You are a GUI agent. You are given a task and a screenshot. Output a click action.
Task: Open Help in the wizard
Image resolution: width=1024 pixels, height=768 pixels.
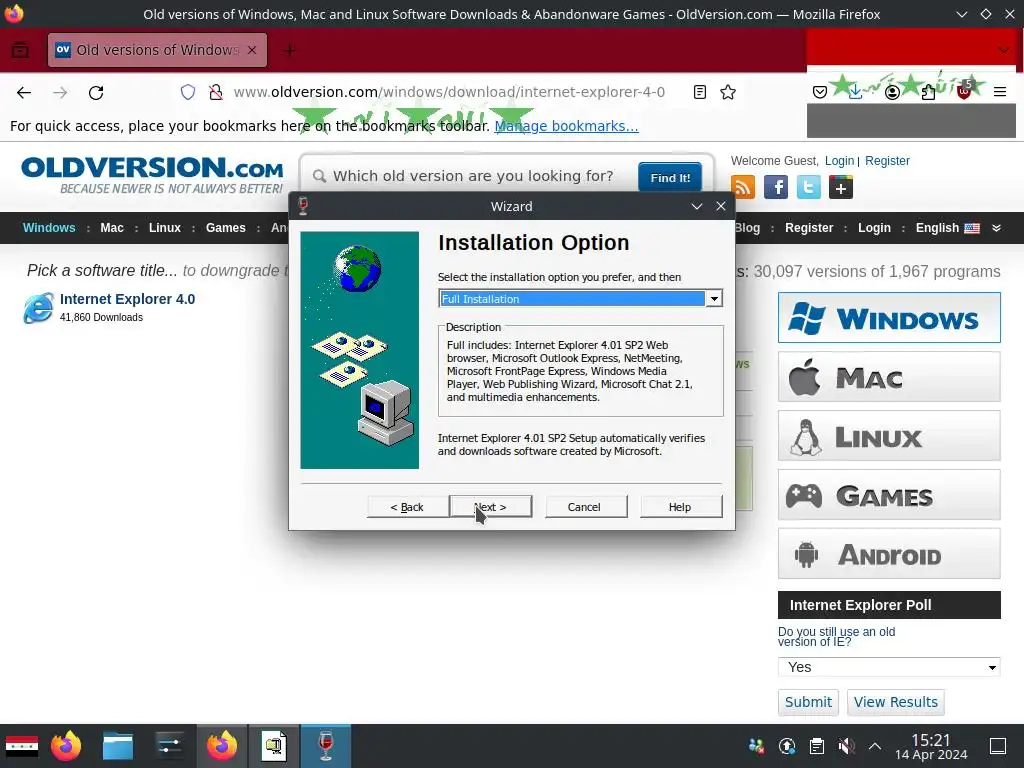tap(680, 507)
